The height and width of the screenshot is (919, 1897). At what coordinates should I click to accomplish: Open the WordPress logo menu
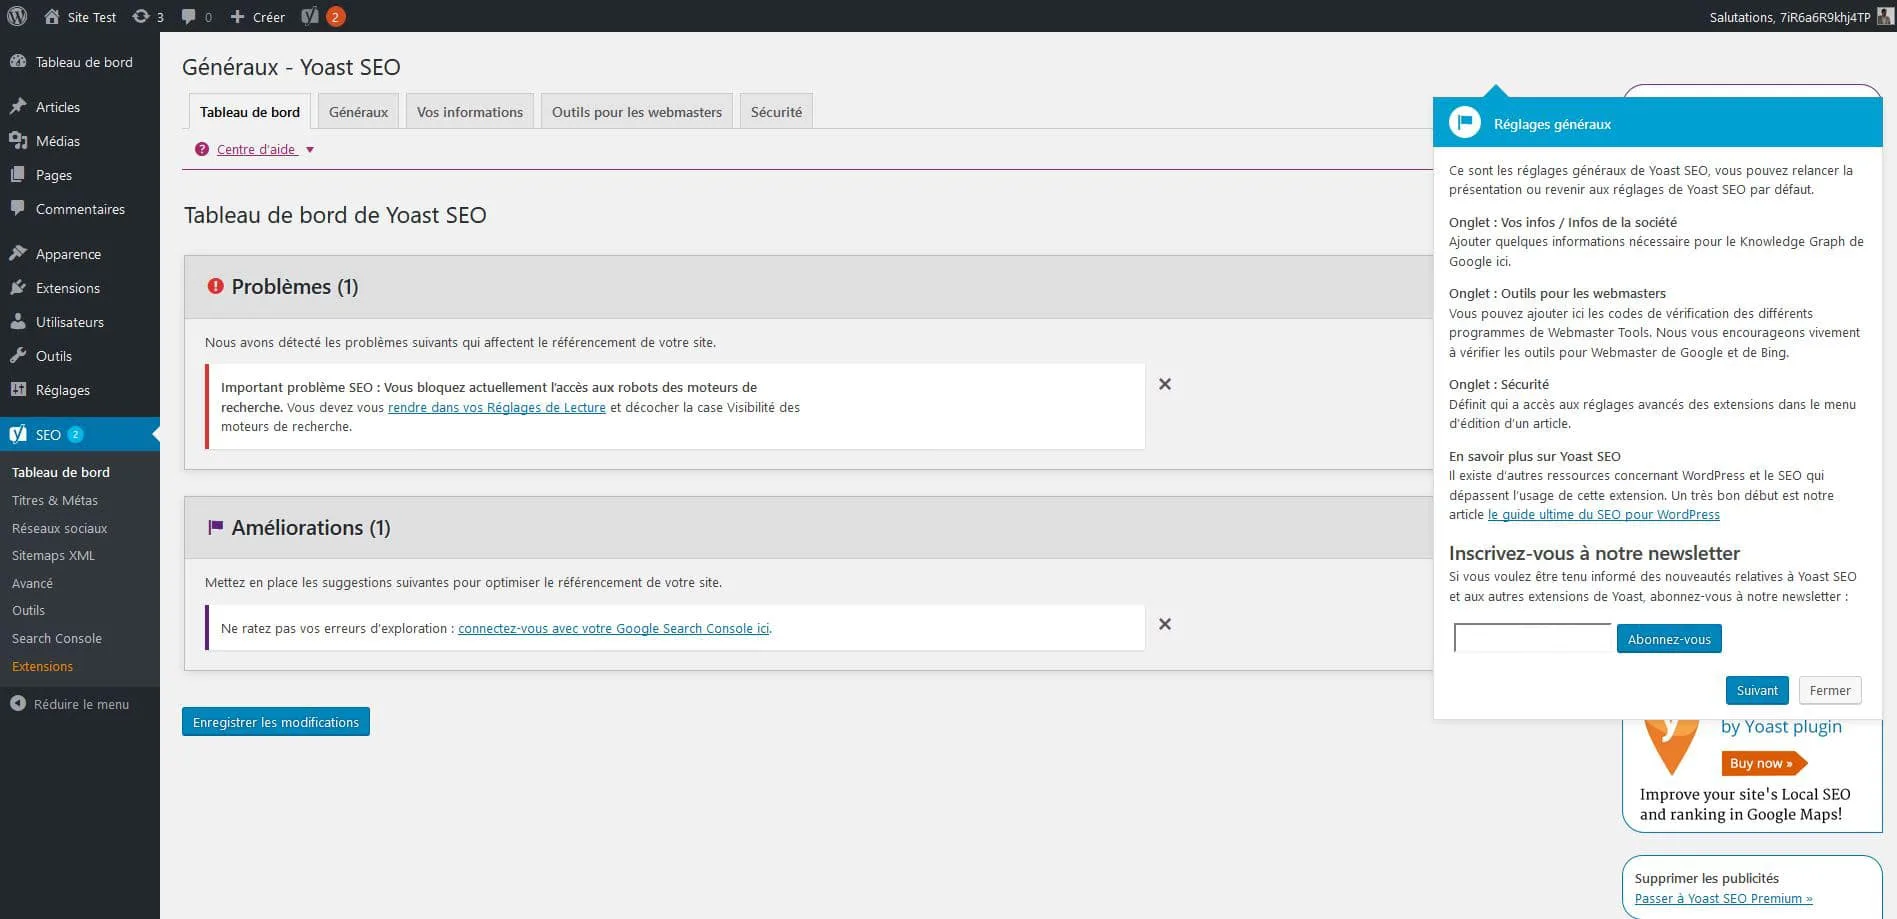17,16
